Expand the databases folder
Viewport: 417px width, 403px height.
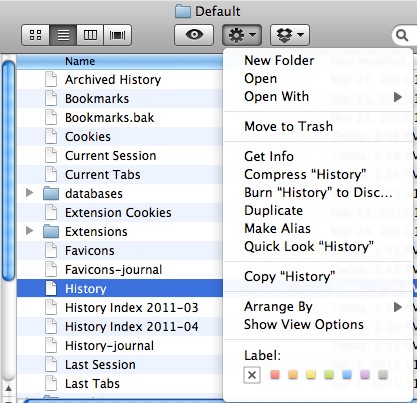(x=30, y=192)
